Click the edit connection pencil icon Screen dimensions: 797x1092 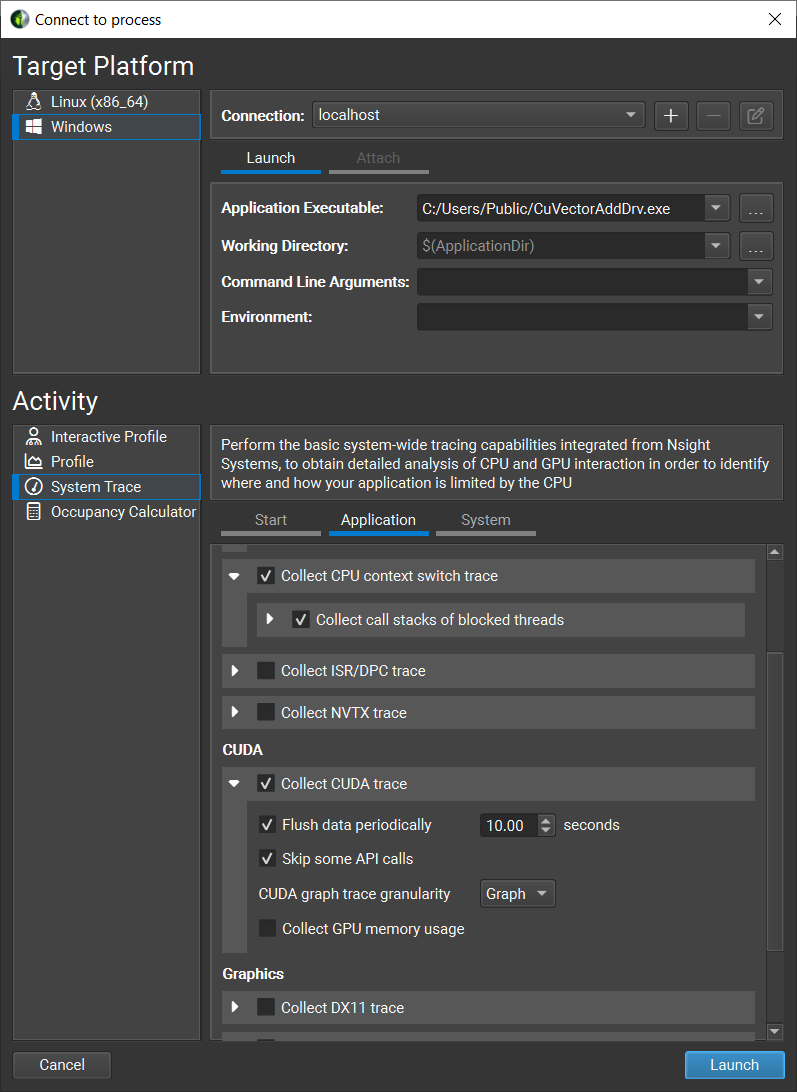[x=756, y=116]
